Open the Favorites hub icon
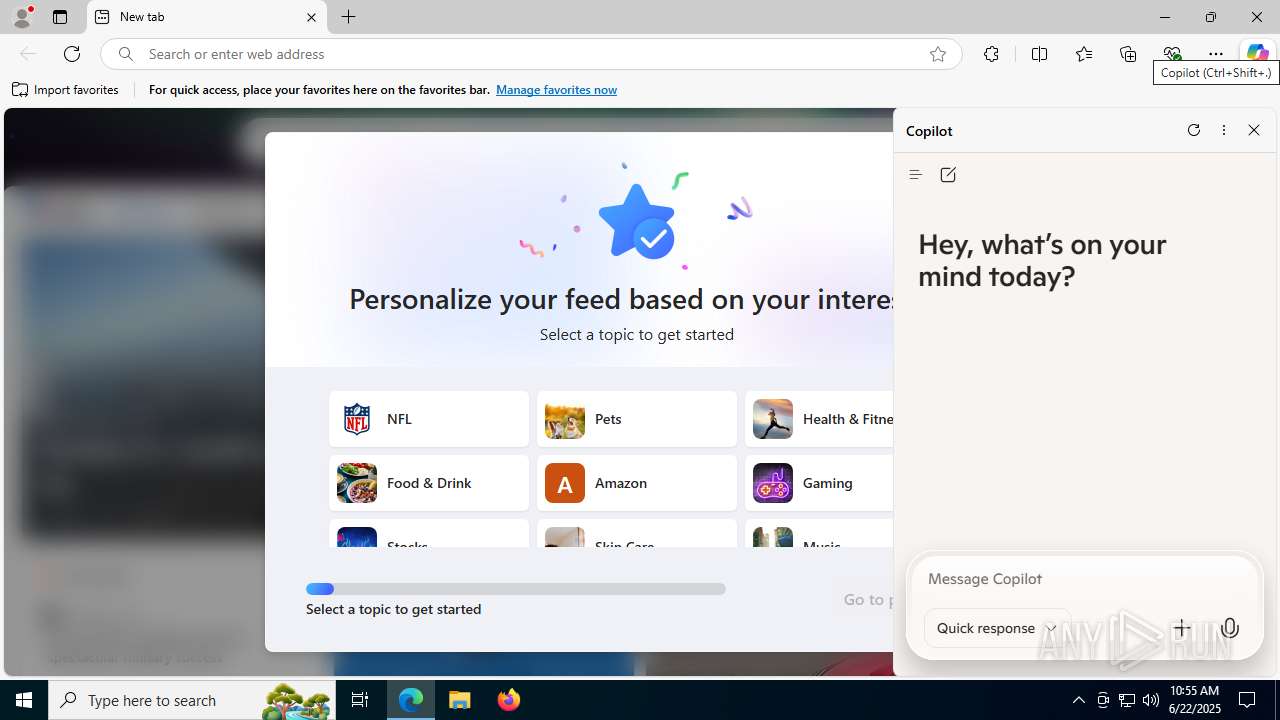 1084,54
